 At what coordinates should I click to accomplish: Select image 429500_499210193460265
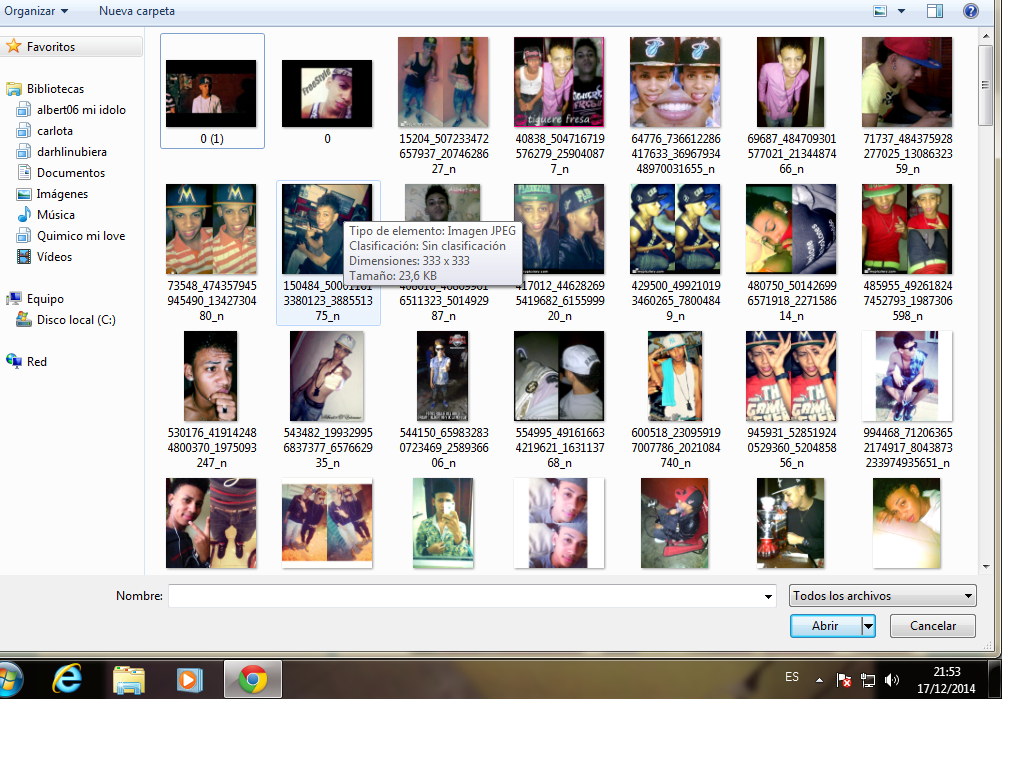click(x=675, y=229)
